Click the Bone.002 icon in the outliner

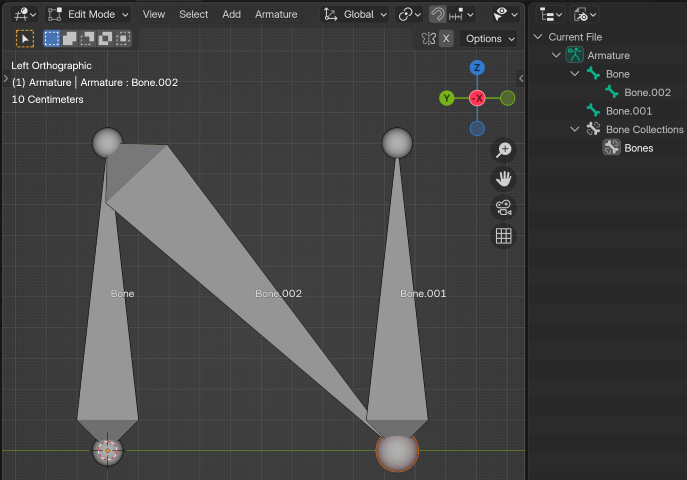click(x=612, y=92)
